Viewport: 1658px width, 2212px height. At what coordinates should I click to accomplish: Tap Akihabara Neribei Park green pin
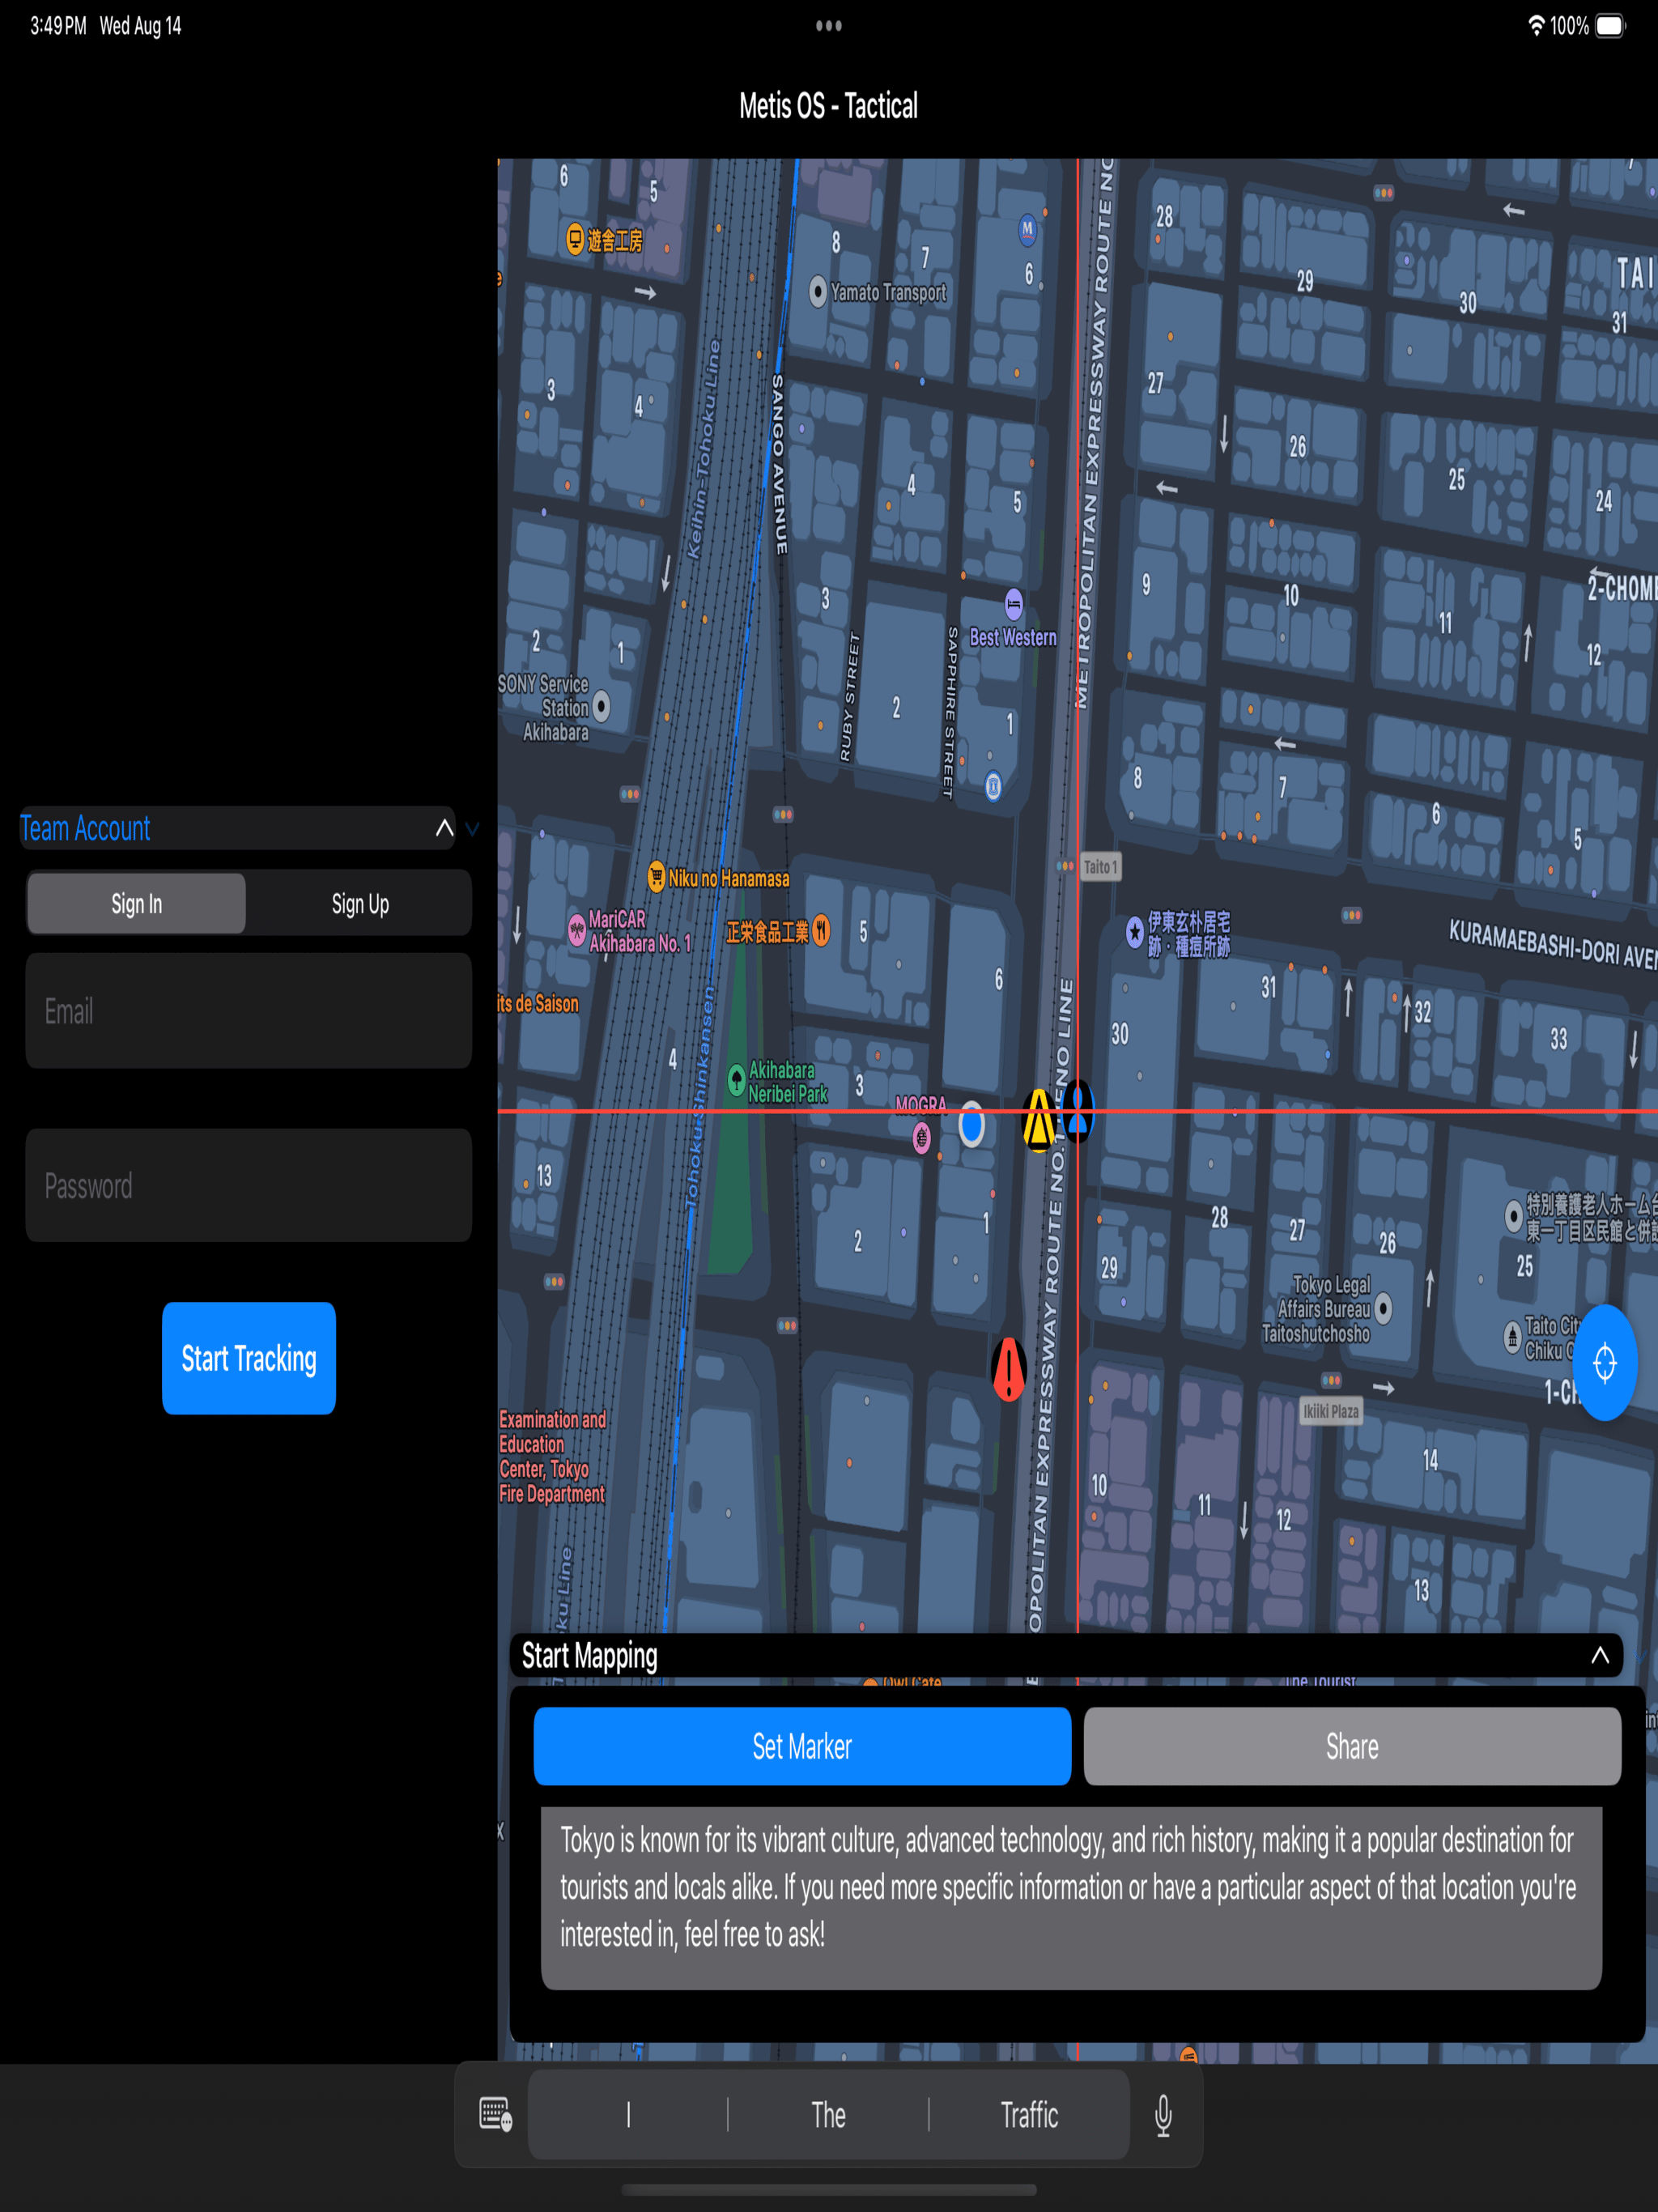click(737, 1081)
